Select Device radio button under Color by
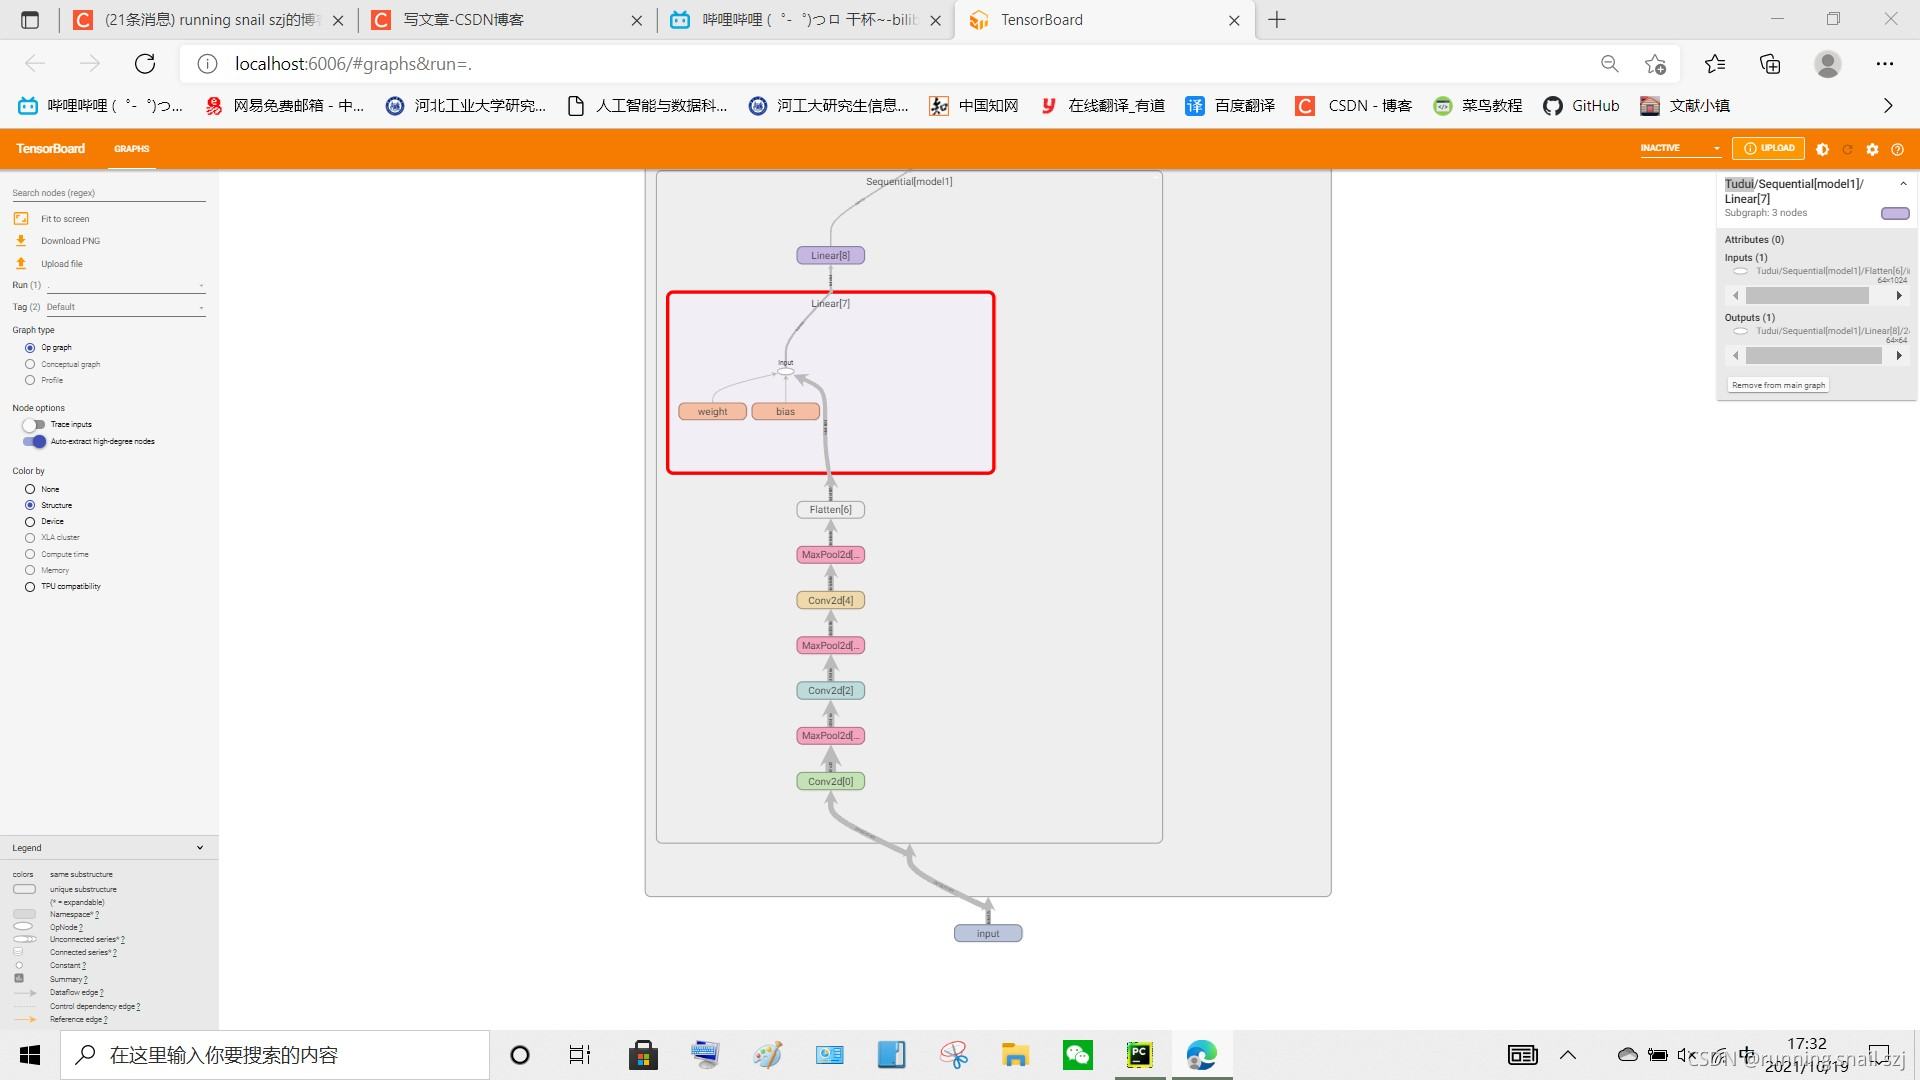 coord(30,521)
